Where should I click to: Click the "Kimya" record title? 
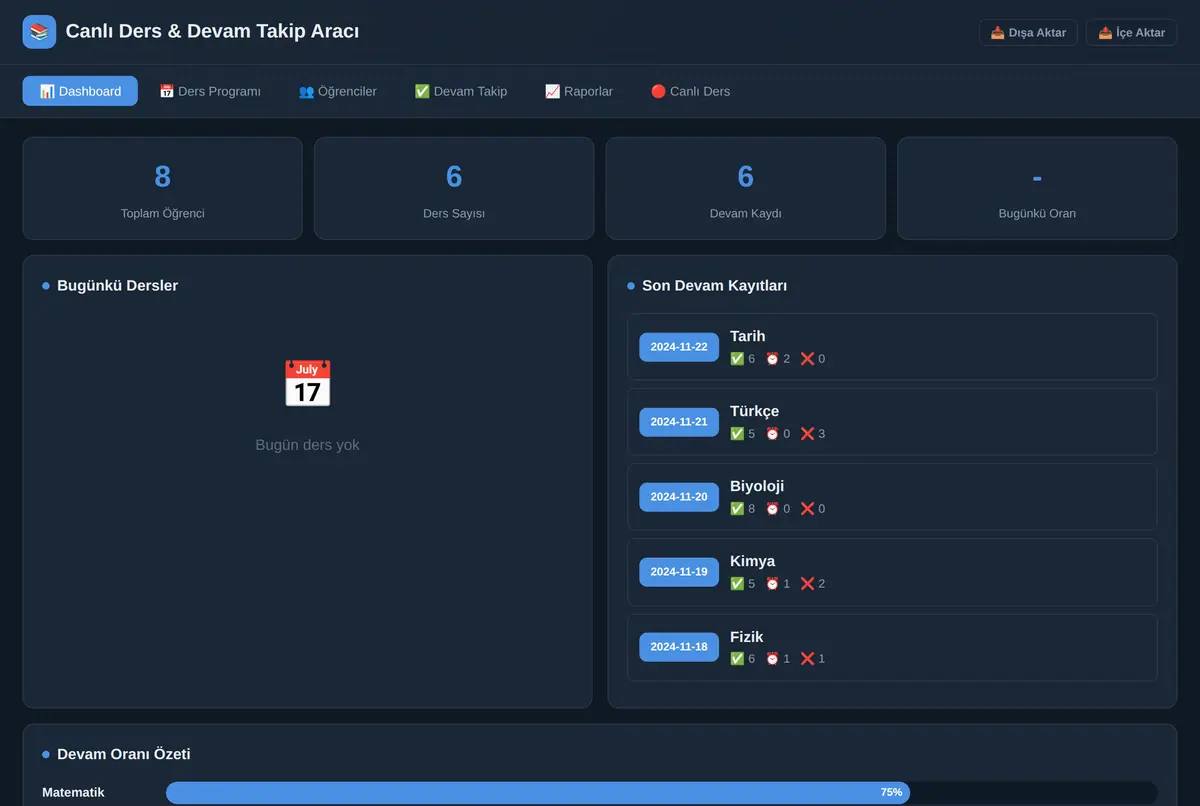pyautogui.click(x=752, y=561)
